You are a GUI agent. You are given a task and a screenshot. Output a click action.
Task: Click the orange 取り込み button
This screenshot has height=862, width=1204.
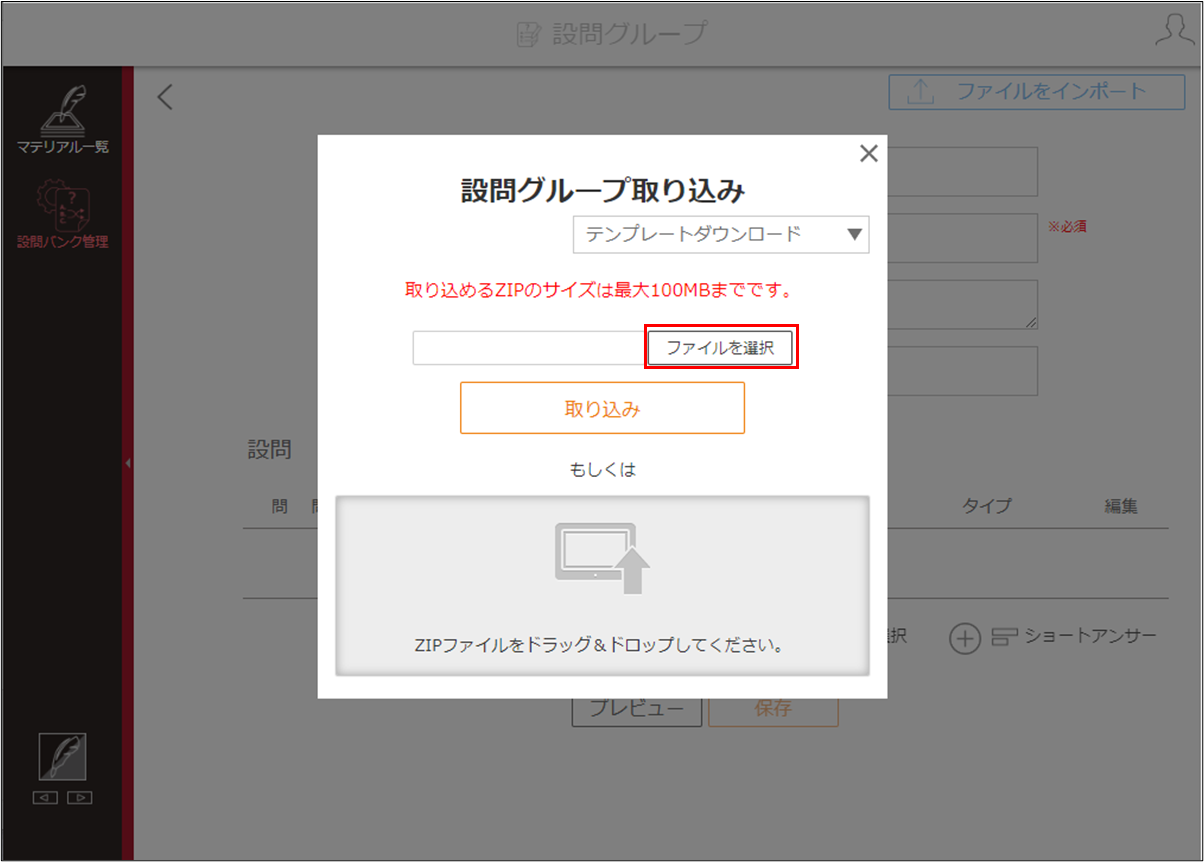tap(602, 408)
